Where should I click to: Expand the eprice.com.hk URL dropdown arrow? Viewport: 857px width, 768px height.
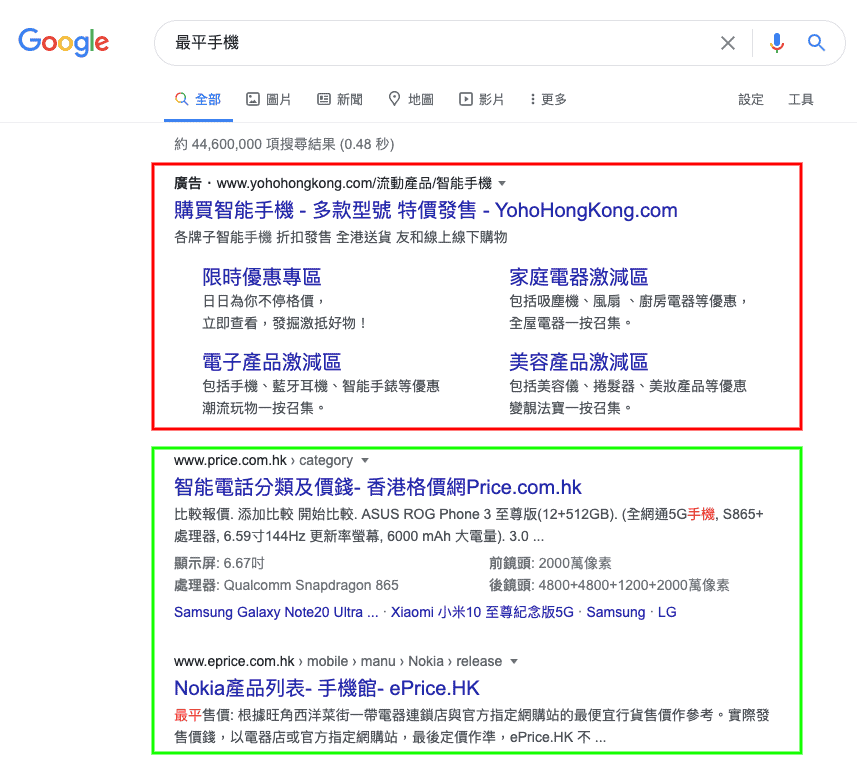tap(514, 662)
